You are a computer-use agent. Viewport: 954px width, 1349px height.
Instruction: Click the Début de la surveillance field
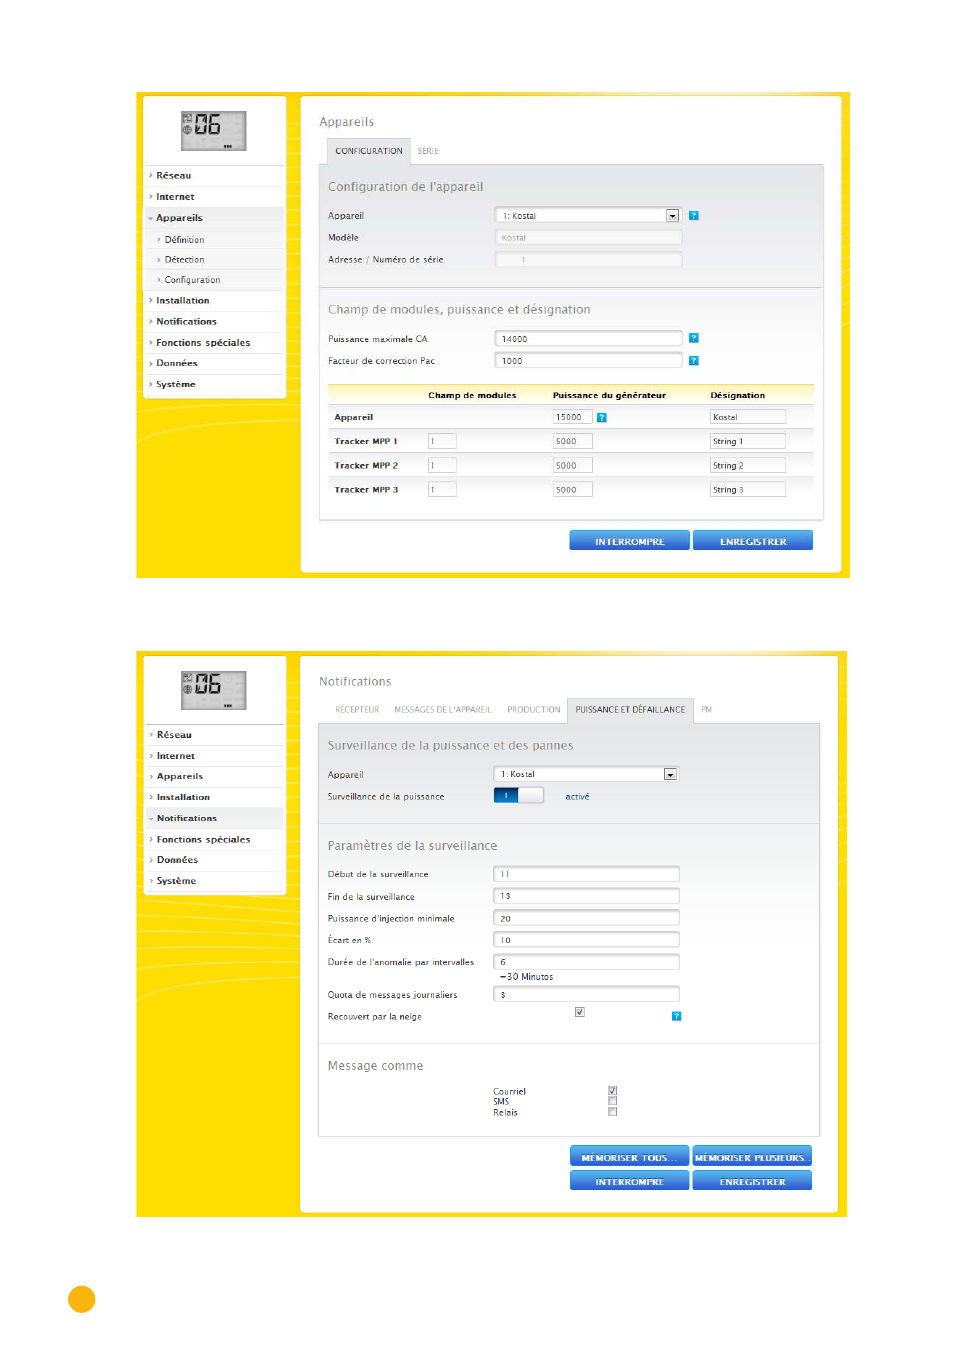(586, 874)
